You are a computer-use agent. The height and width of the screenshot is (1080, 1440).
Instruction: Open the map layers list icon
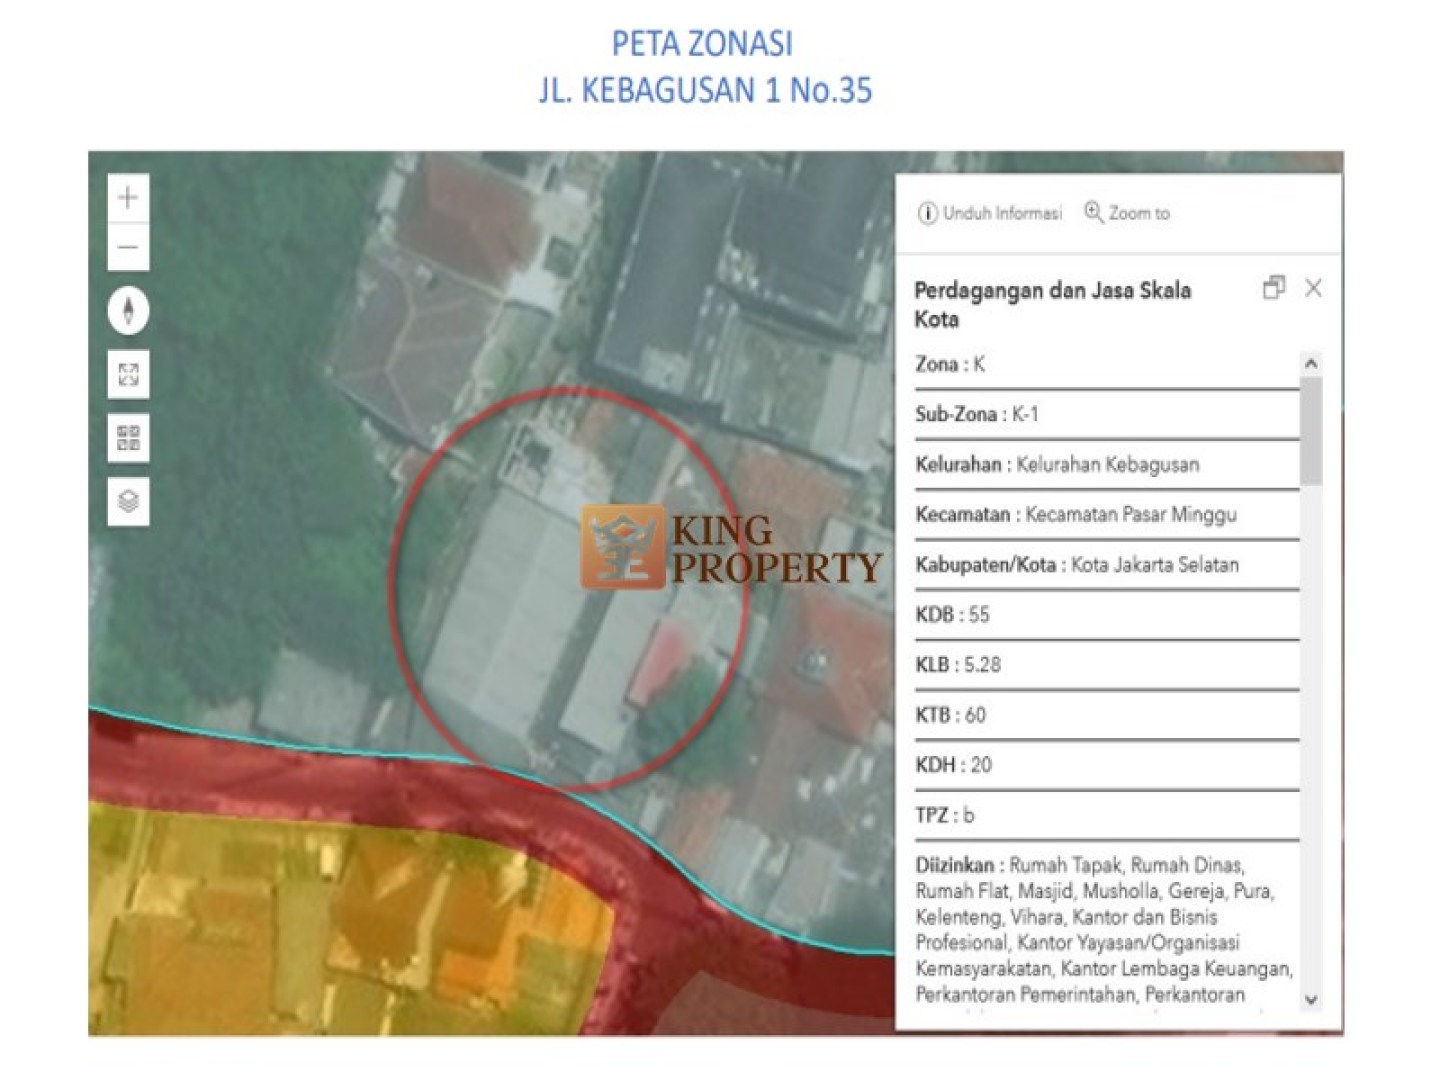[x=128, y=501]
